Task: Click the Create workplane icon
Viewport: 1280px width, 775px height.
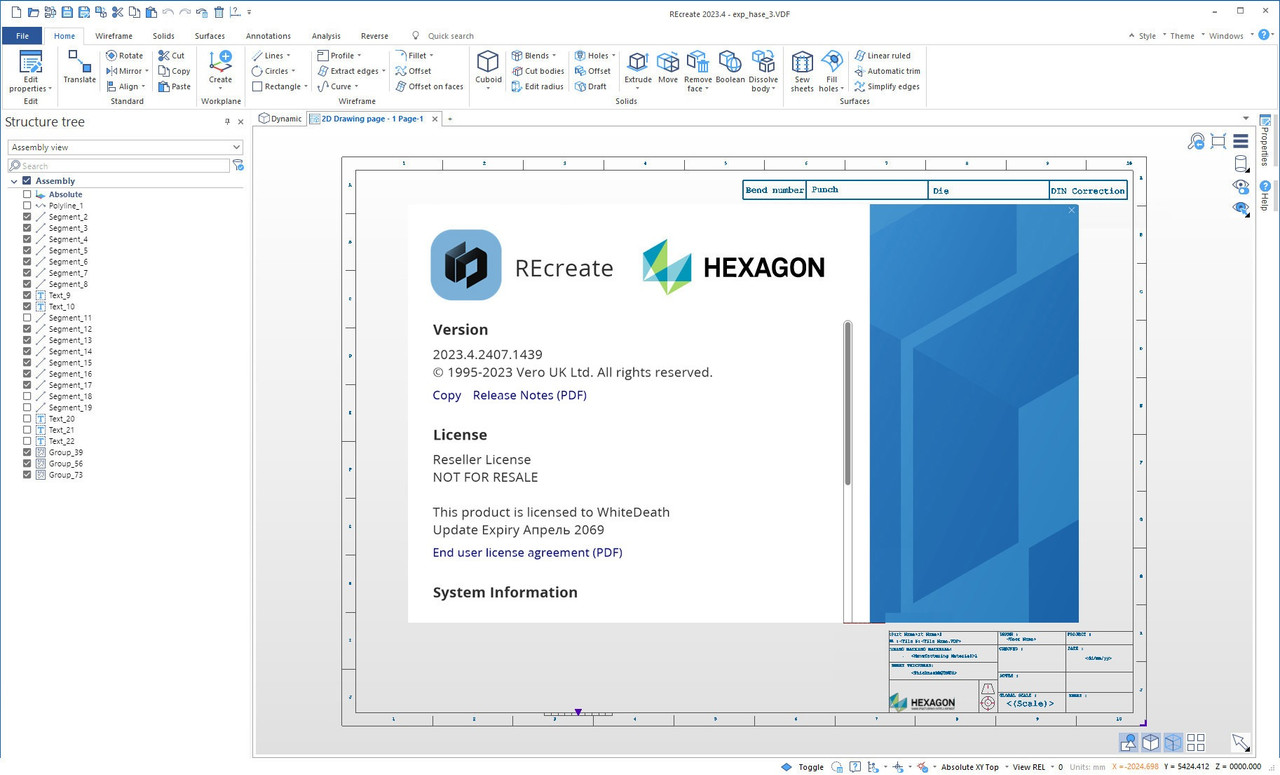Action: point(220,69)
